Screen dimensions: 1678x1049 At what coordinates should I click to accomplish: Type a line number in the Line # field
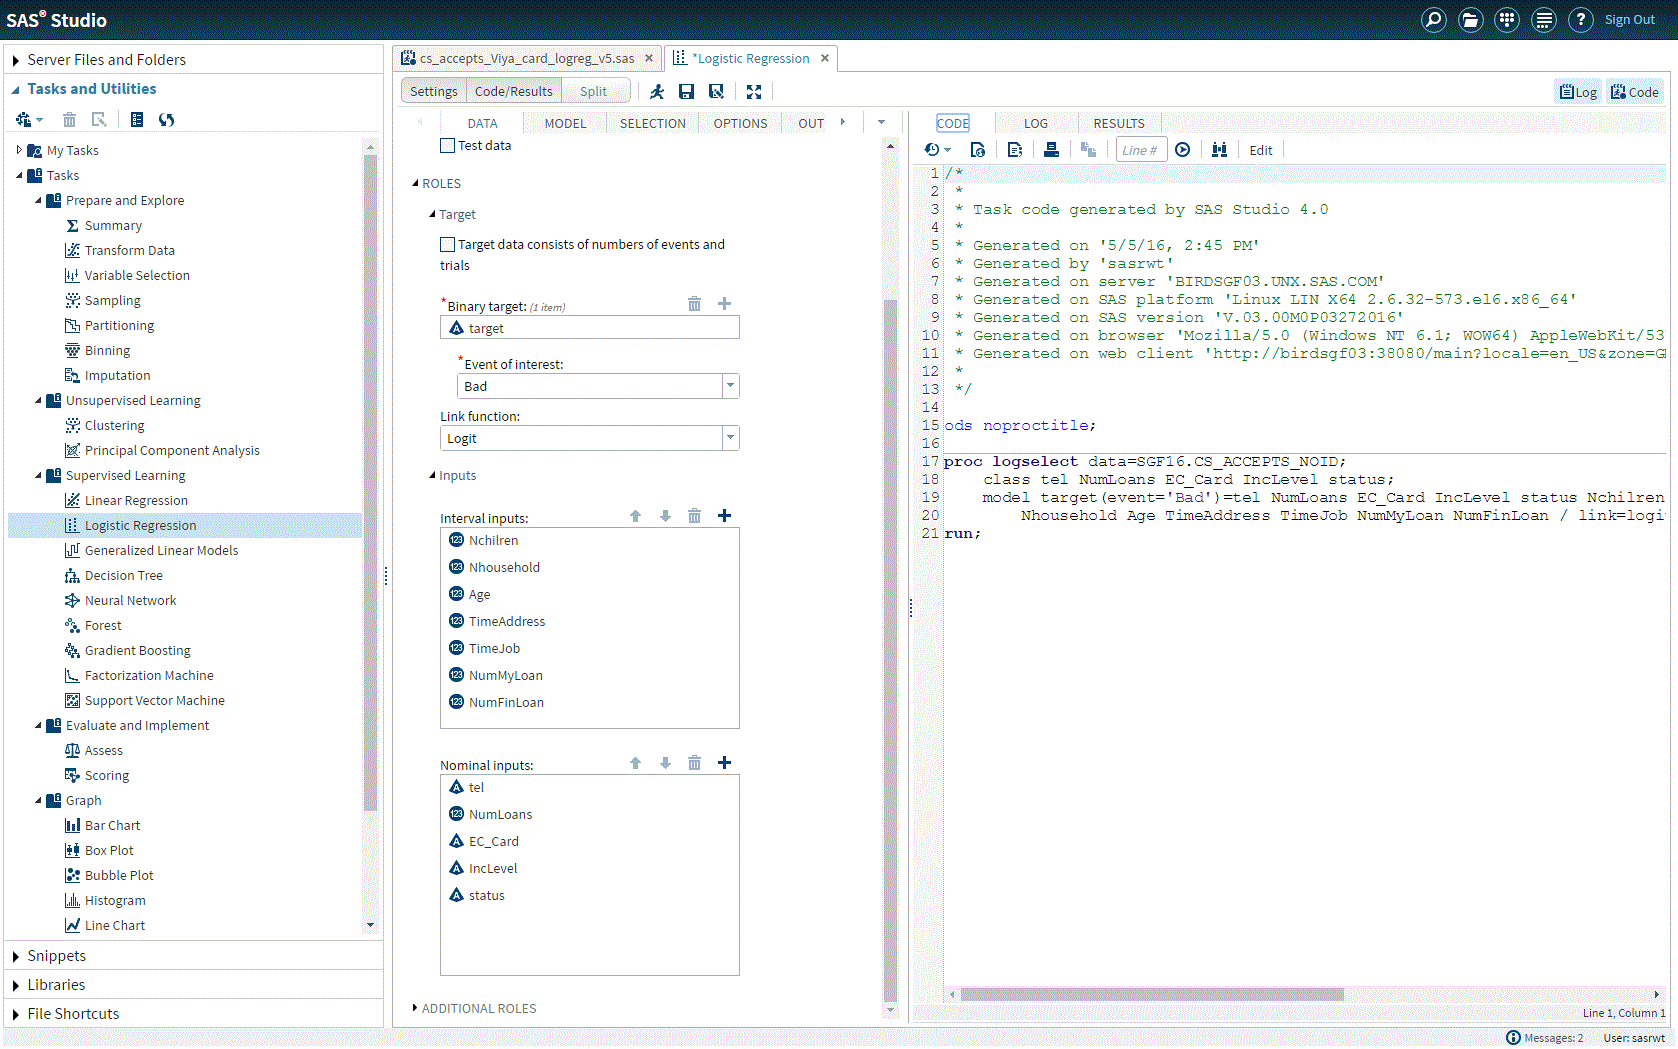click(1140, 149)
